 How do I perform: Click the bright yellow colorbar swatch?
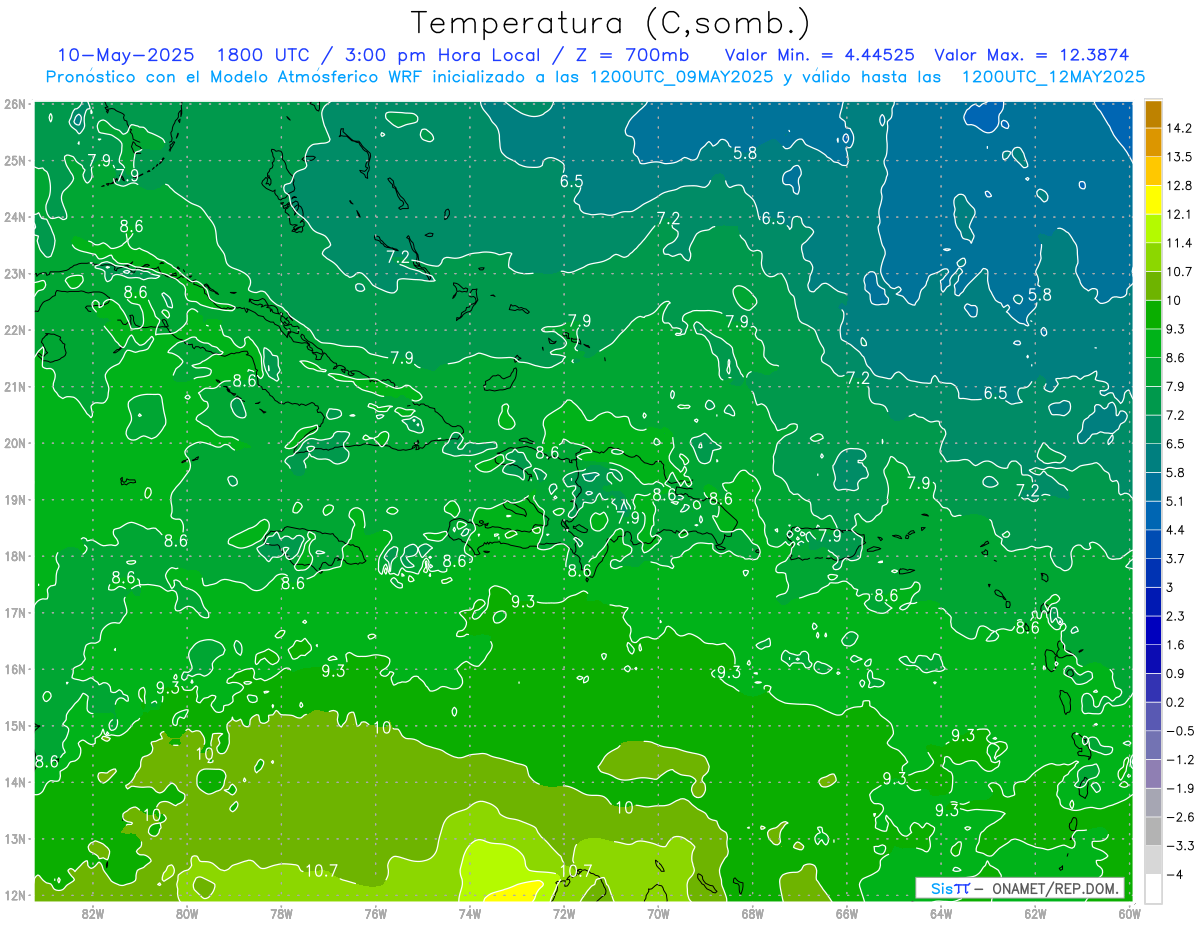tap(1153, 200)
